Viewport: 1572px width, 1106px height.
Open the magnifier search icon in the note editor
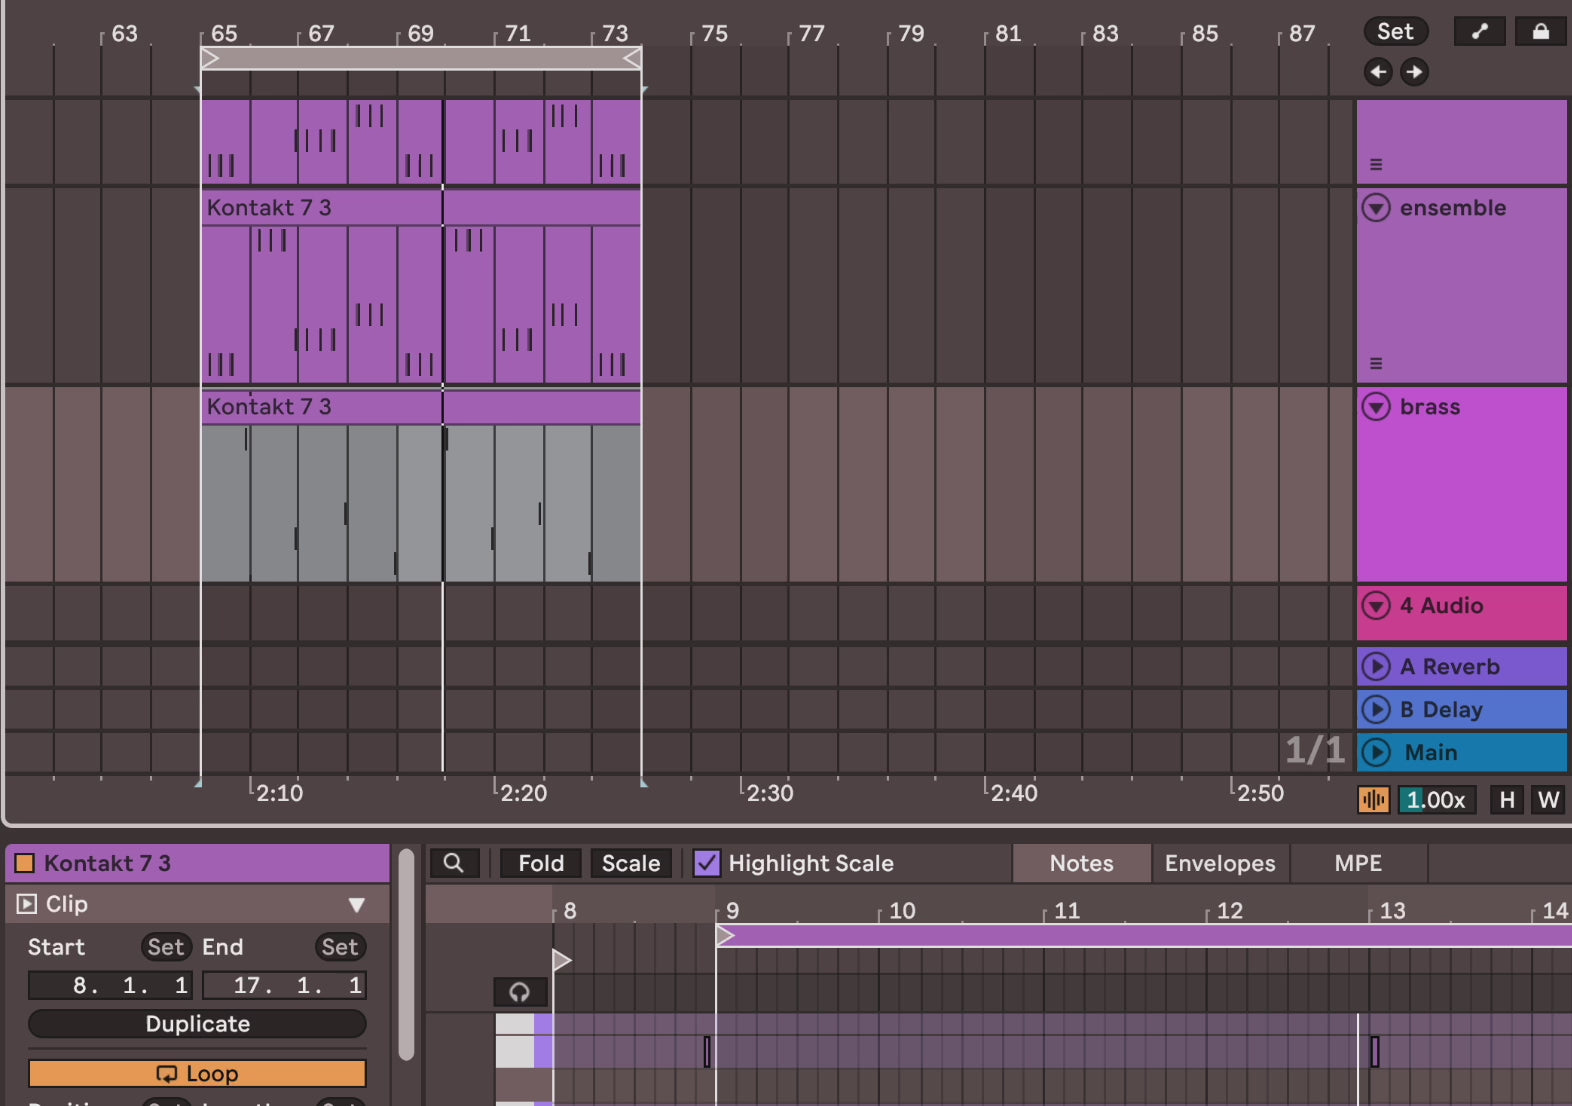click(454, 863)
